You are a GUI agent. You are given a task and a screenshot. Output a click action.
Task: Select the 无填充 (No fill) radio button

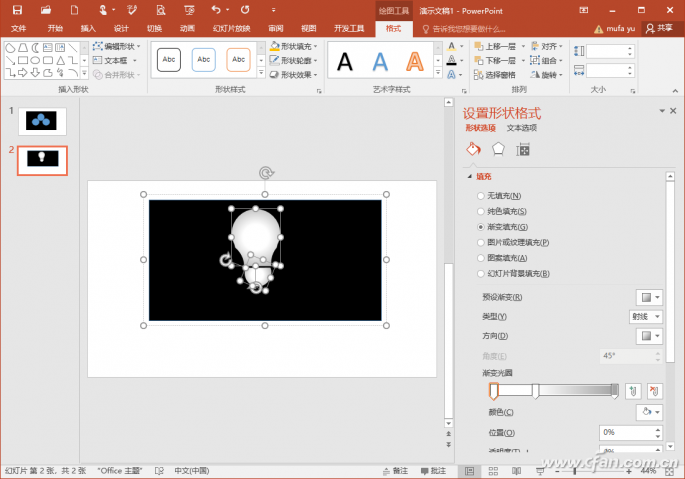(x=481, y=196)
